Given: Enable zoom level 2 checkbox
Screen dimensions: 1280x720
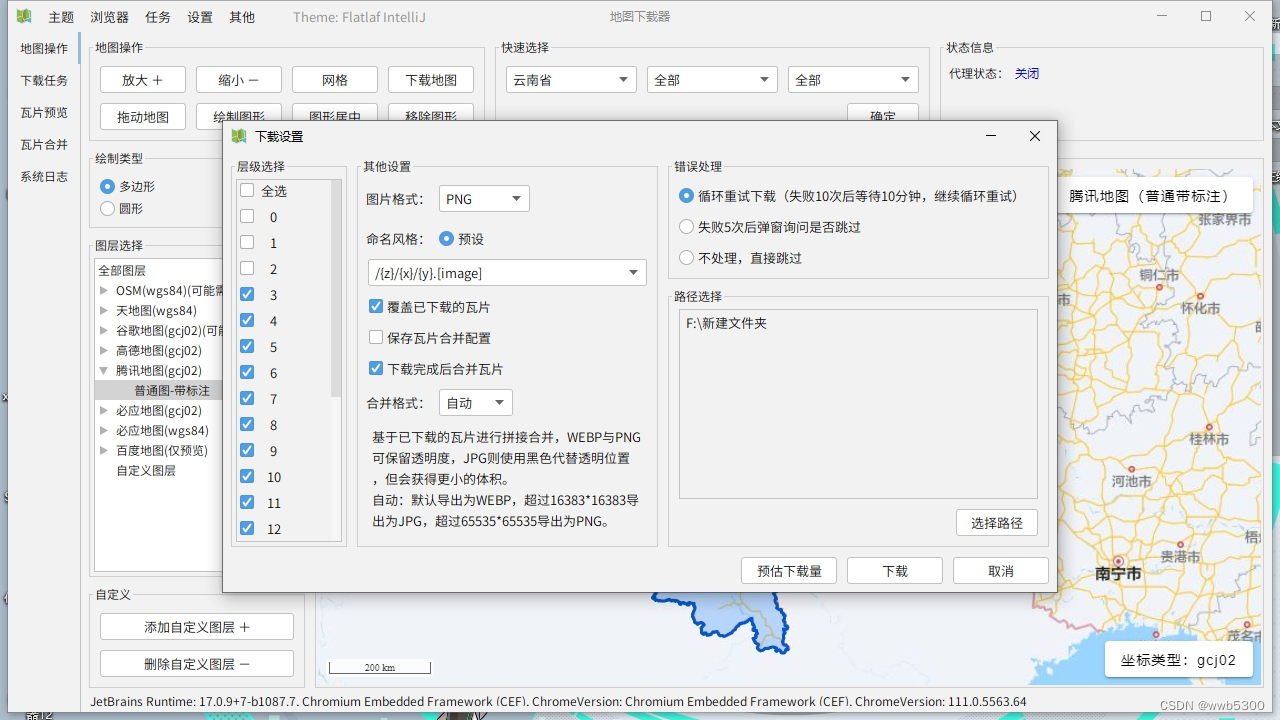Looking at the screenshot, I should pos(247,268).
